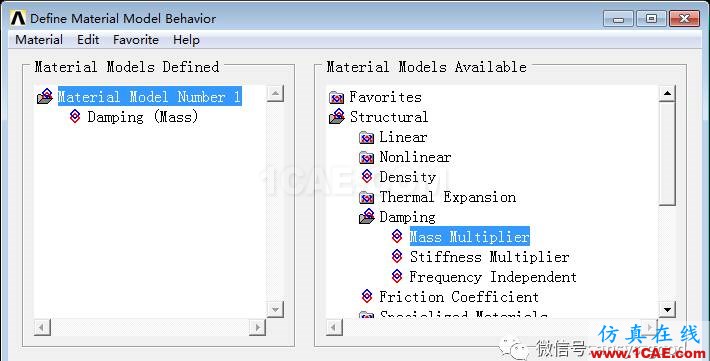Select the defined Damping (Mass) entry
Screen dimensions: 710x361
[x=143, y=117]
